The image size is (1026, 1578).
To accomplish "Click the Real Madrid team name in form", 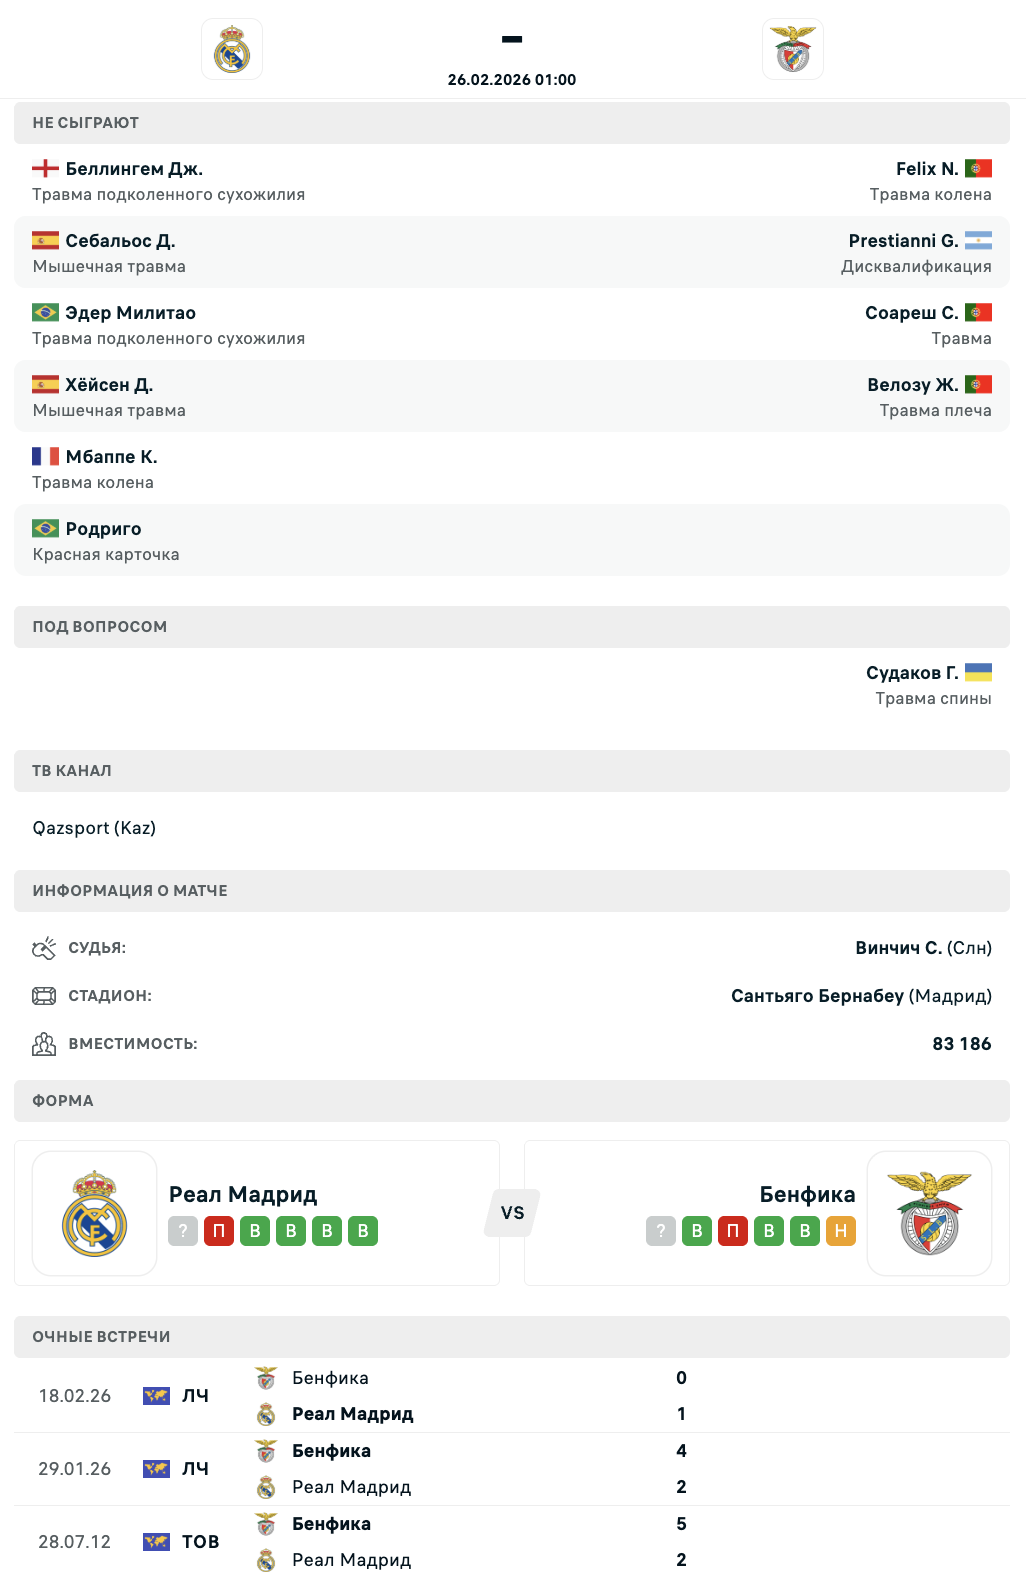I will (243, 1194).
